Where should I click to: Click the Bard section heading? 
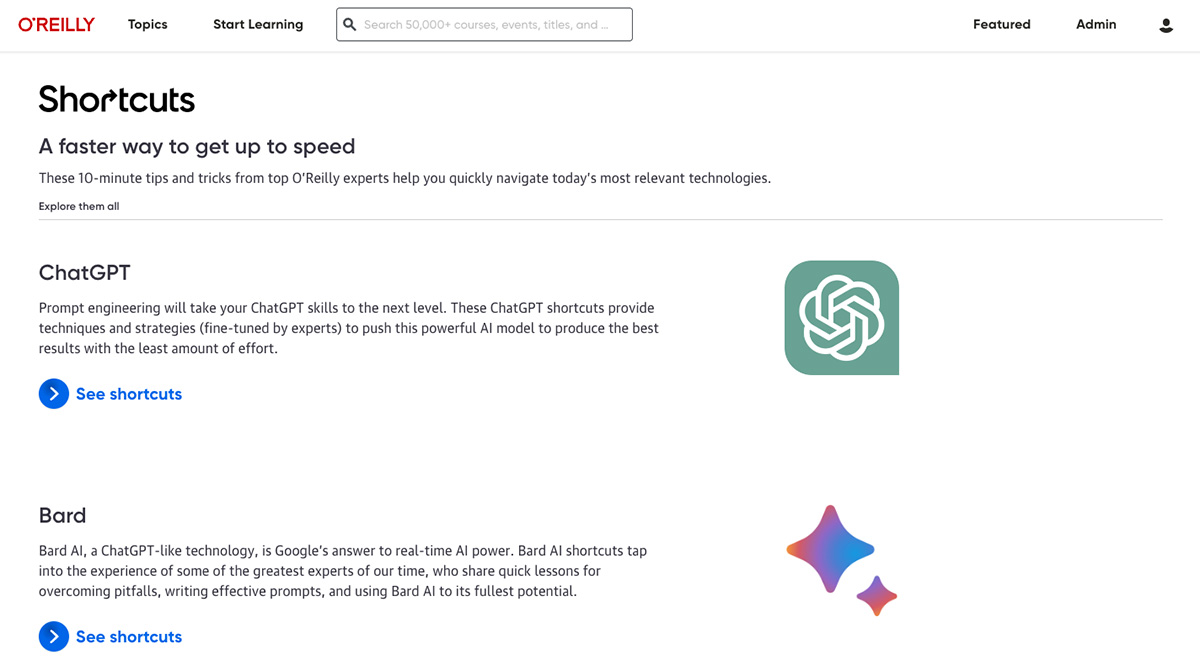click(x=63, y=515)
